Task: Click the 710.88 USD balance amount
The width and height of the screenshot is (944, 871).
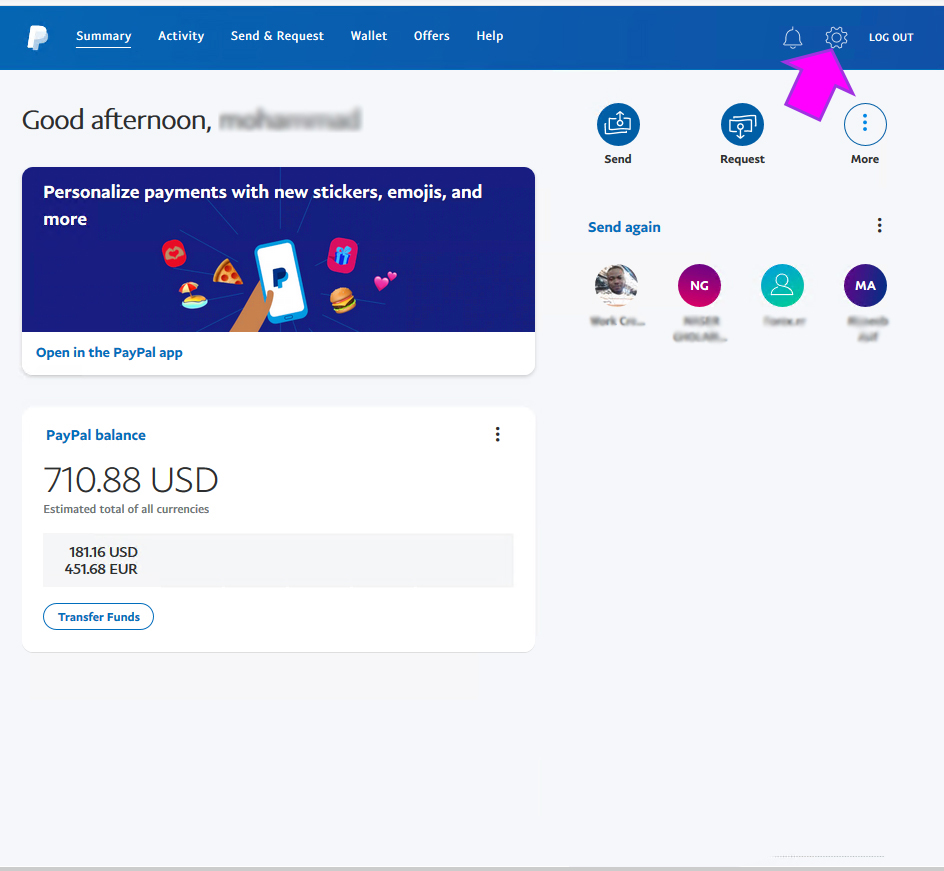Action: coord(131,480)
